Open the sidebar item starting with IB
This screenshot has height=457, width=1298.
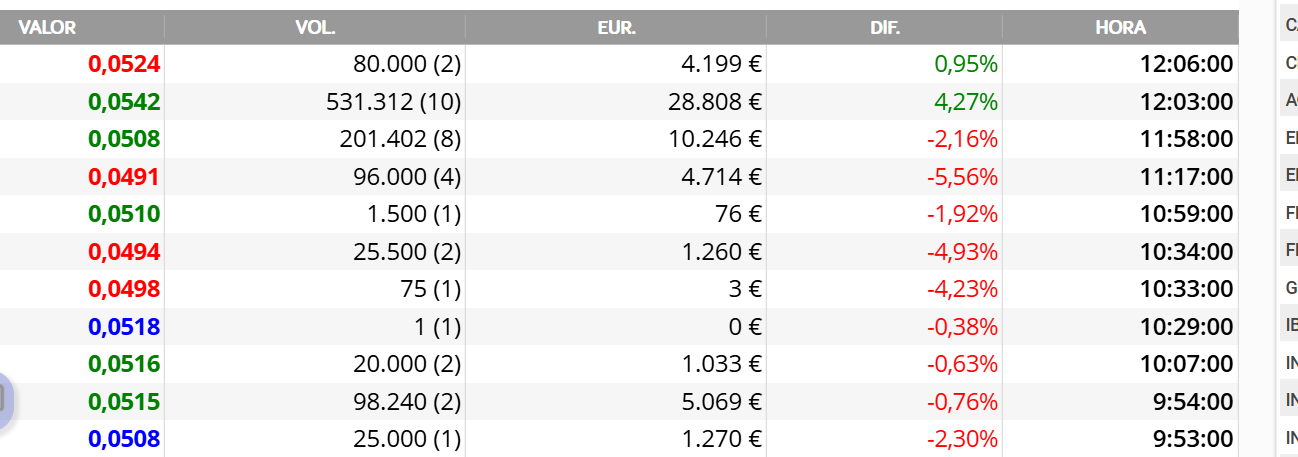pyautogui.click(x=1291, y=325)
